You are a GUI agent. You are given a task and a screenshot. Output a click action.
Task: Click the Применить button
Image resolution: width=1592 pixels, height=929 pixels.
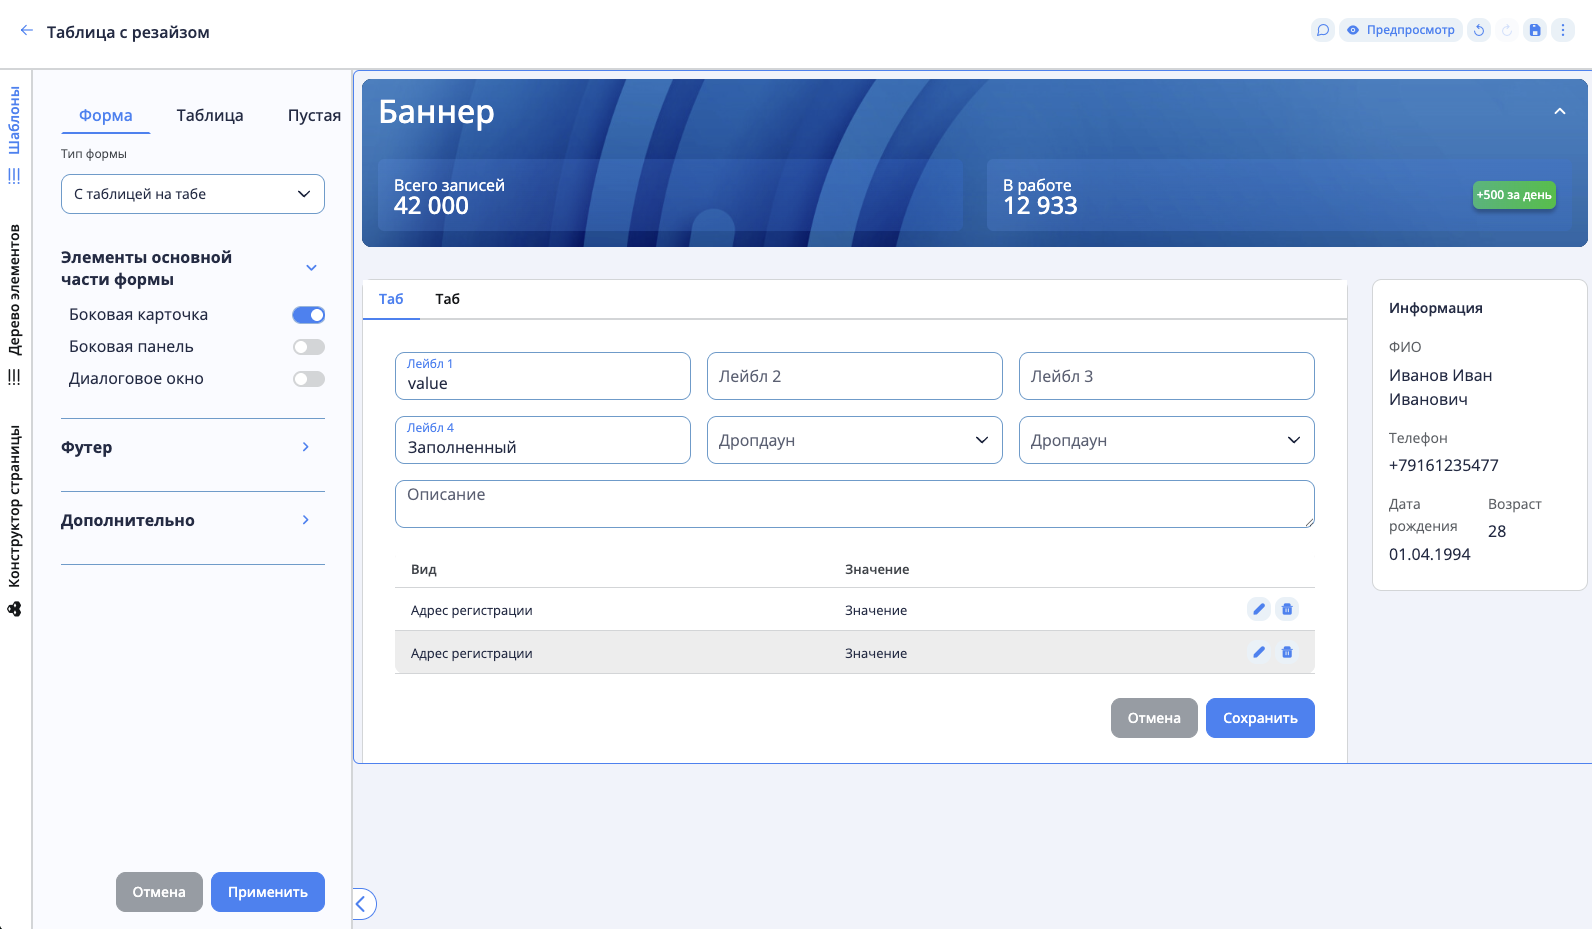(267, 892)
